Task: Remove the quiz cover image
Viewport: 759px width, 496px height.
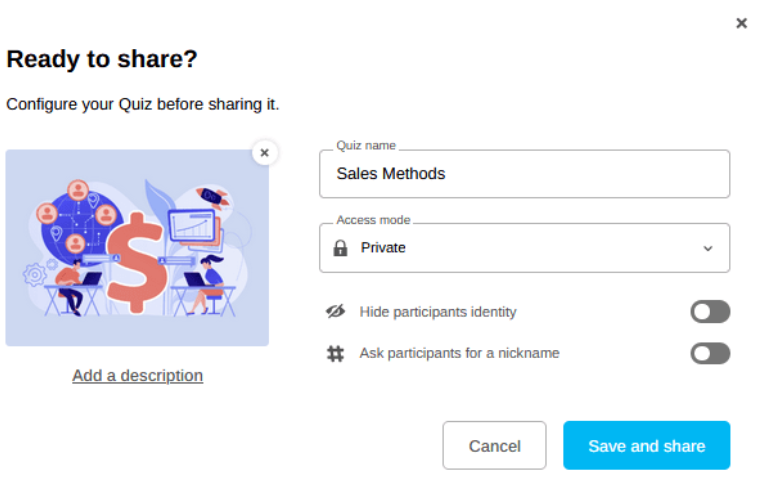Action: (264, 152)
